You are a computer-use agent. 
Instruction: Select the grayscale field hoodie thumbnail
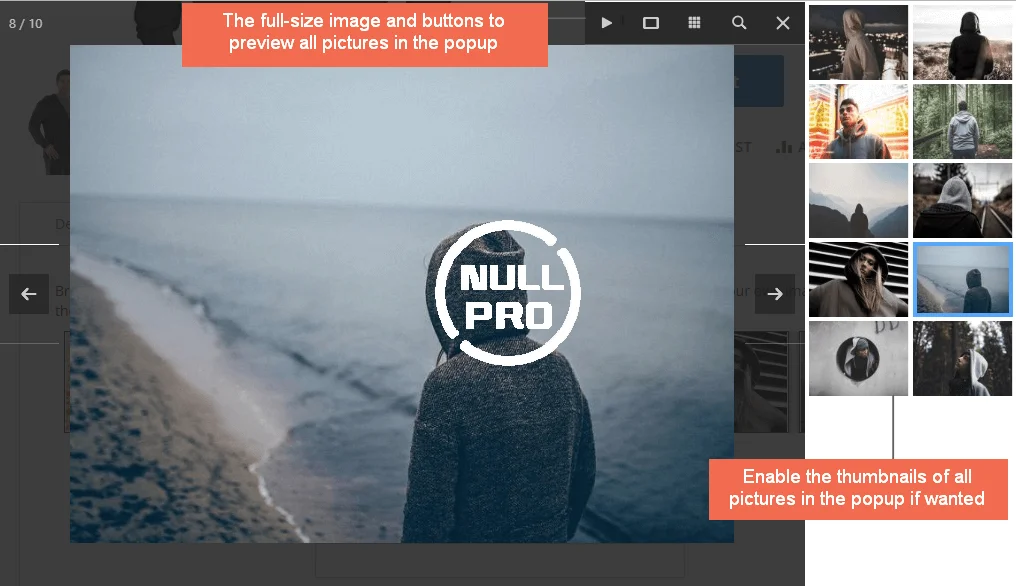tap(962, 42)
